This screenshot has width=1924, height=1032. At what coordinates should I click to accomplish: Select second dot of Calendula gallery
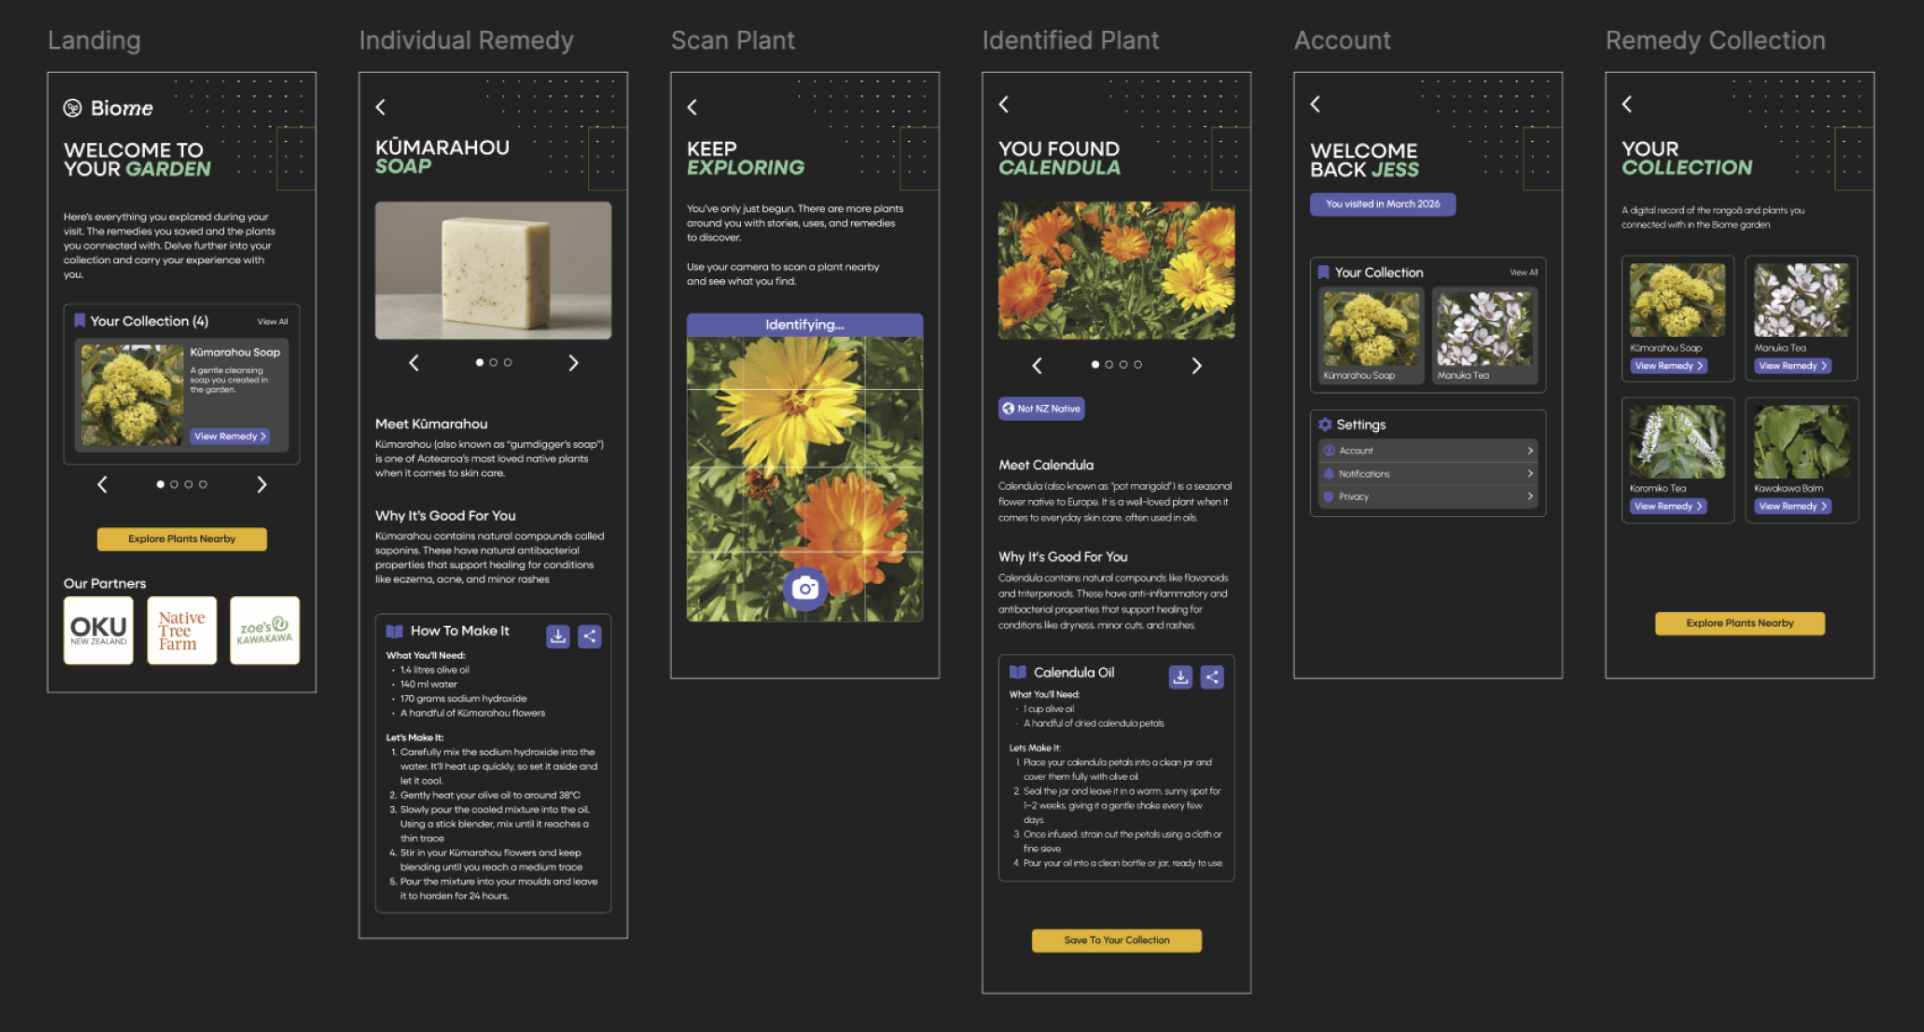[1109, 365]
